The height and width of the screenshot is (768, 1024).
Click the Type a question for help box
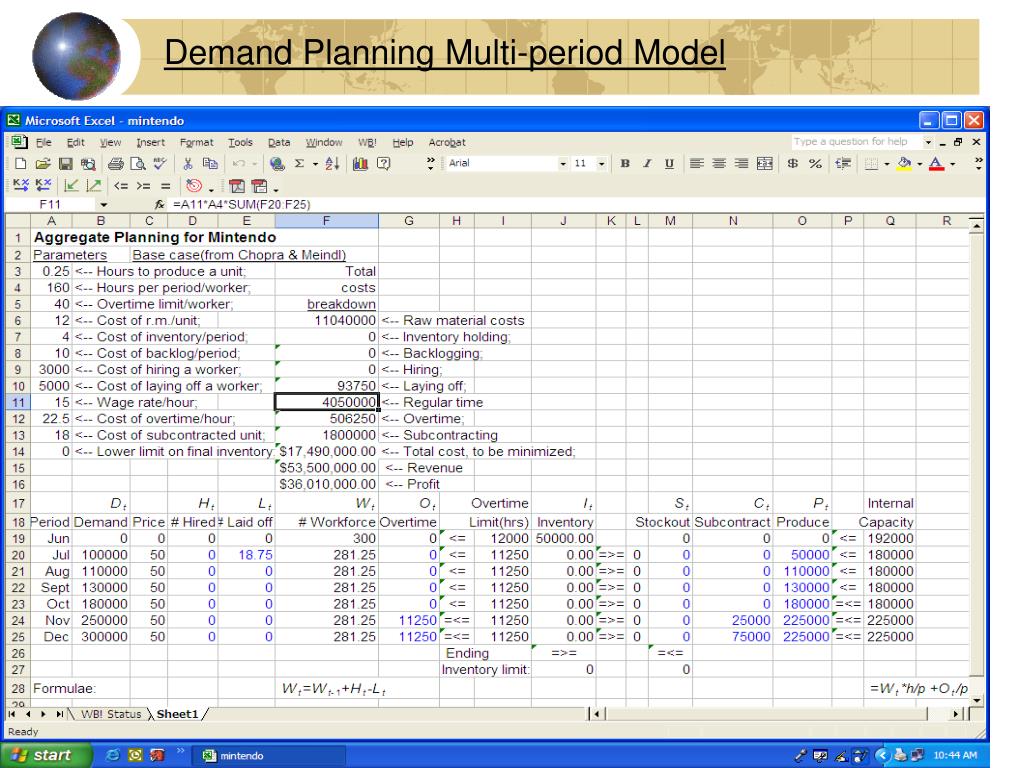click(856, 142)
